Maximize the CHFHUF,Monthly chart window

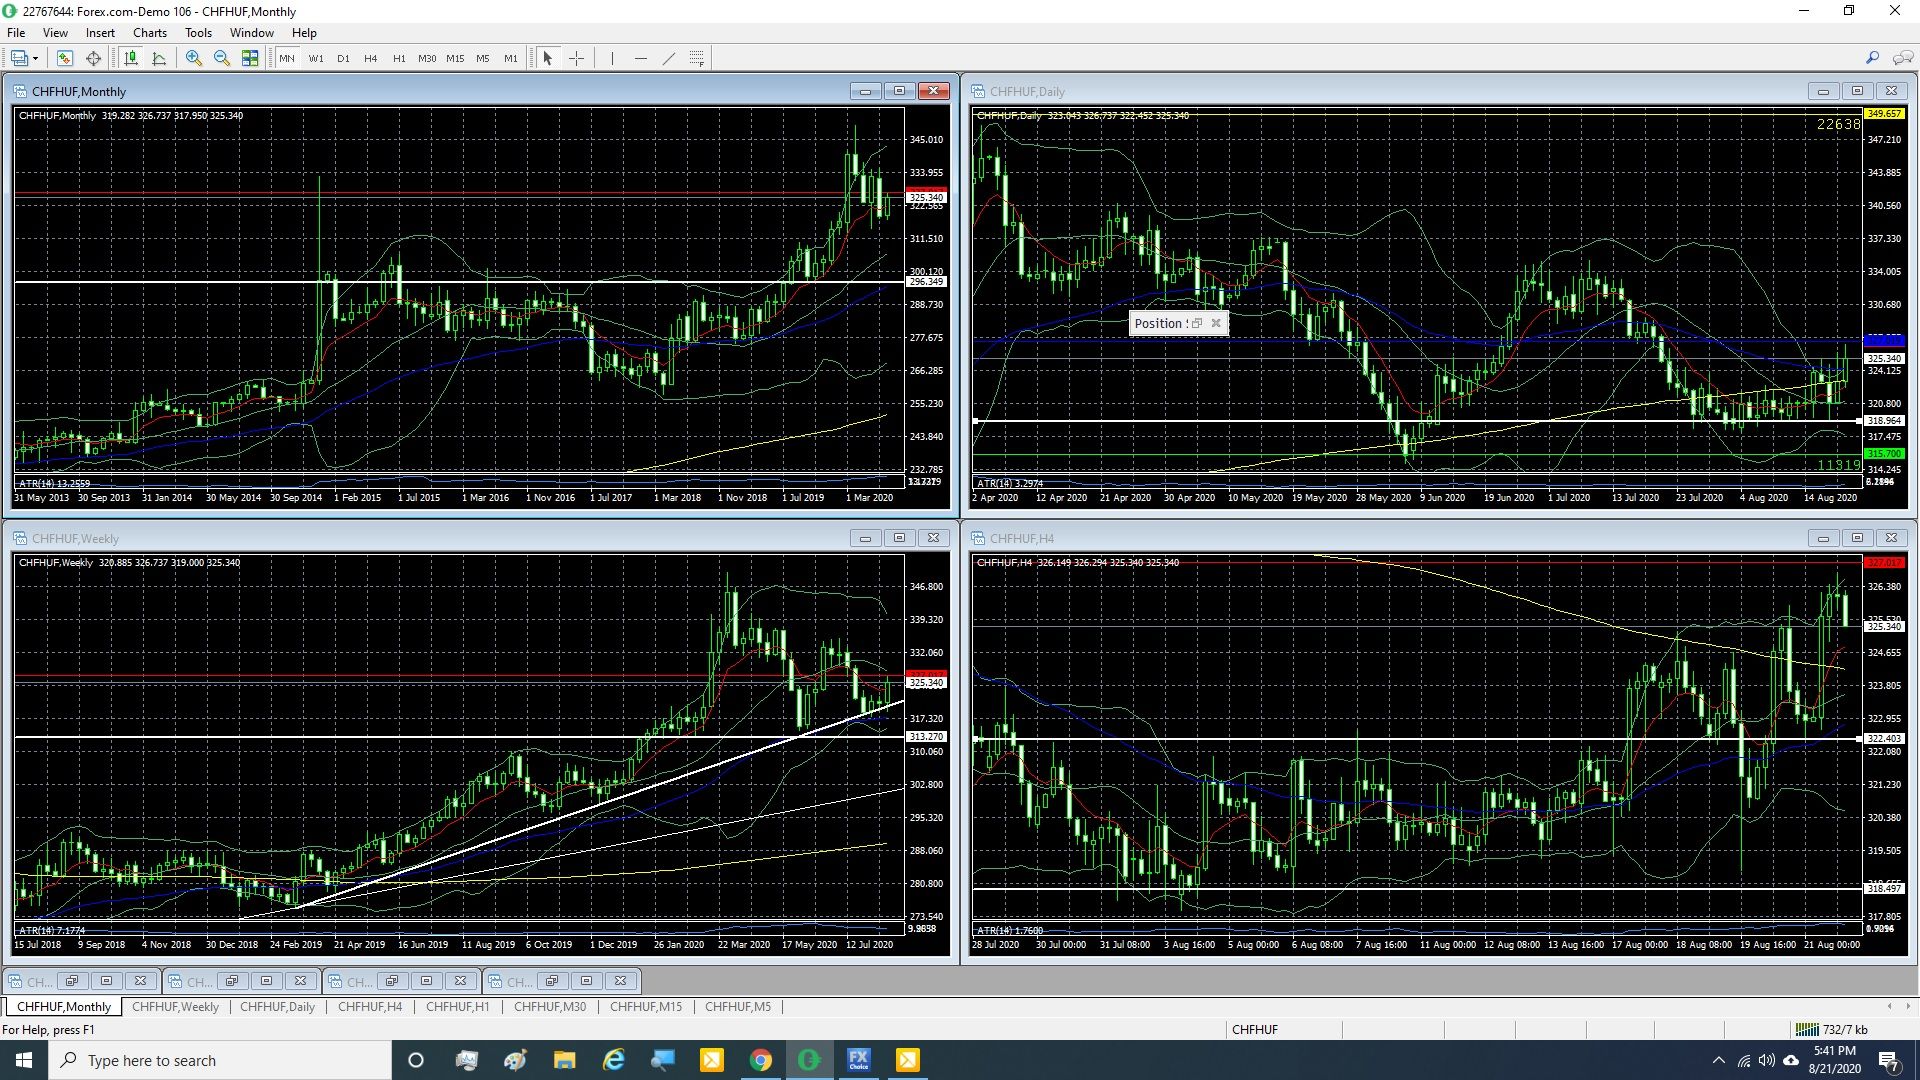(x=899, y=91)
